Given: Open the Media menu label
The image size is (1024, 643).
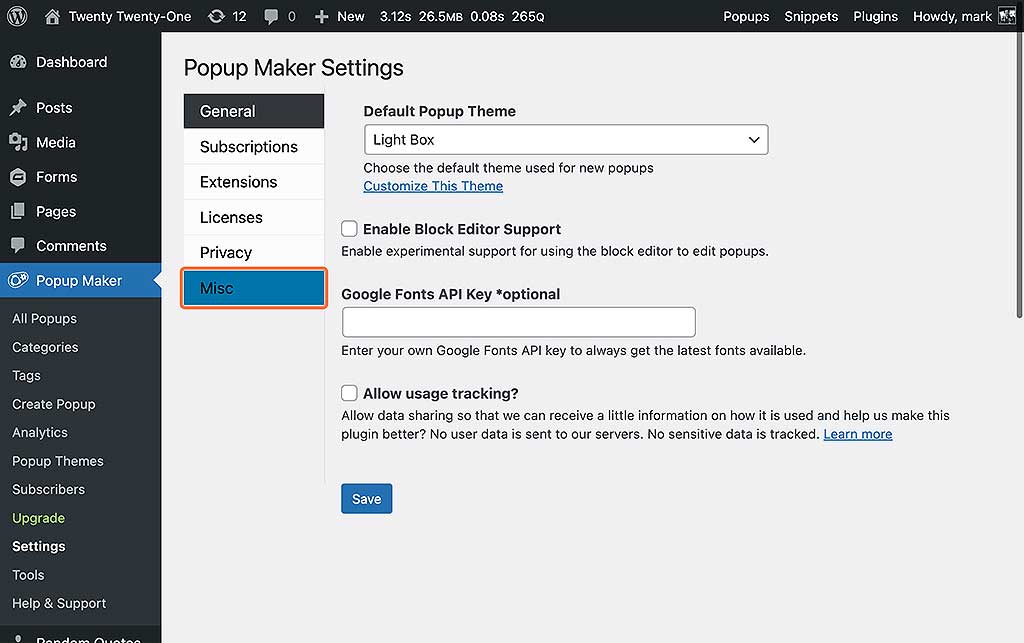Looking at the screenshot, I should pos(56,142).
